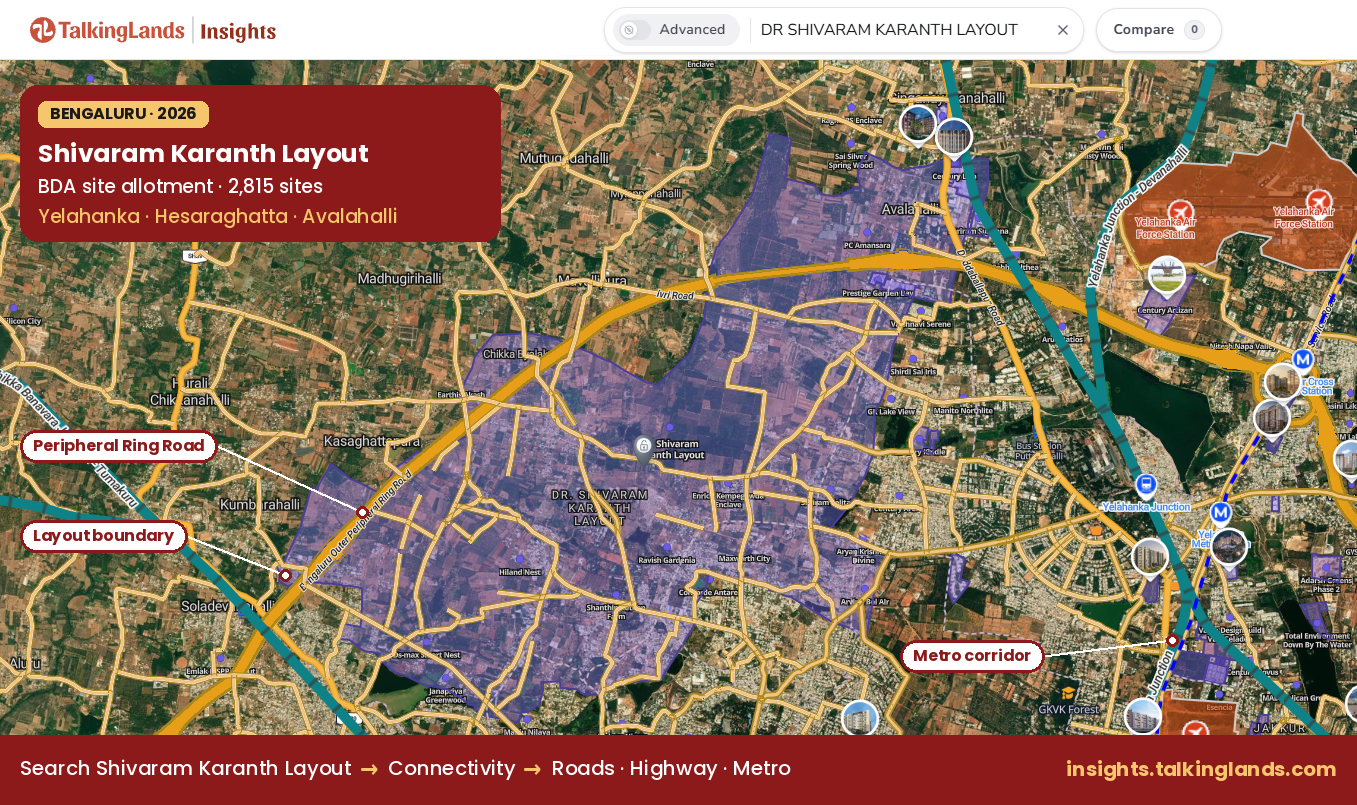
Task: Click the Nitesh Napa Valley label
Action: click(x=1242, y=346)
